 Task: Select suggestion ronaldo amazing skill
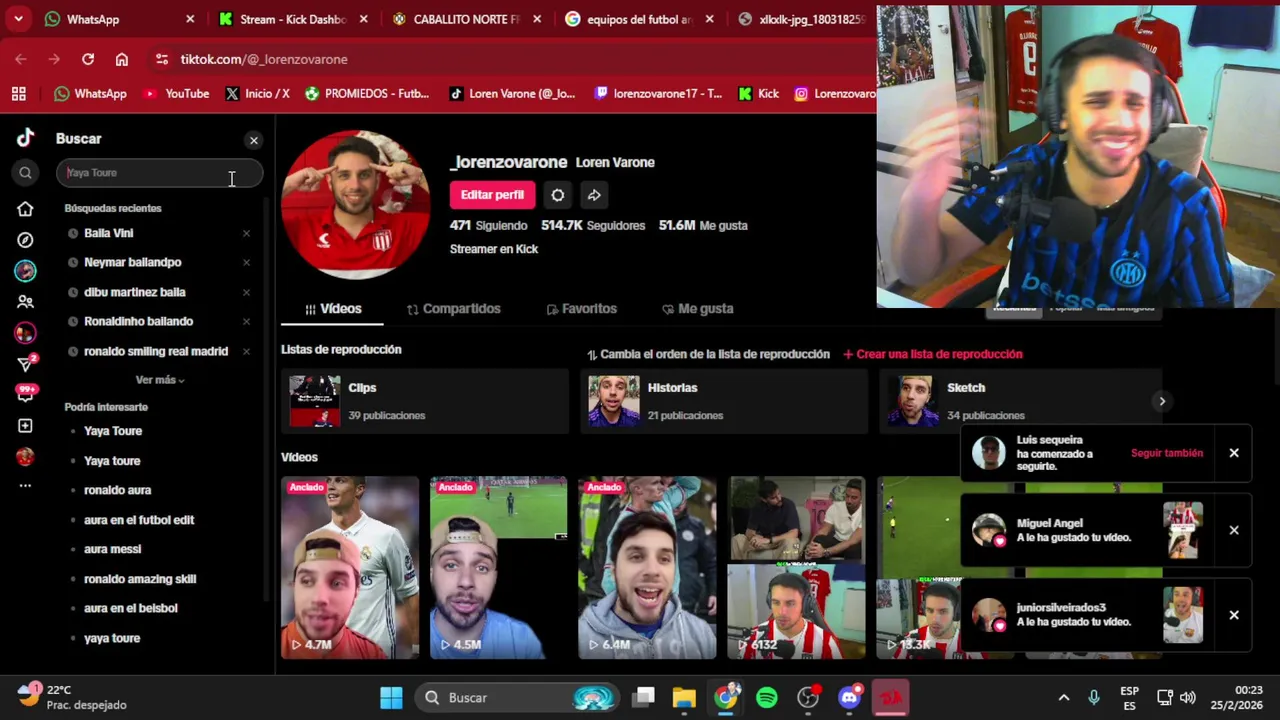tap(140, 579)
